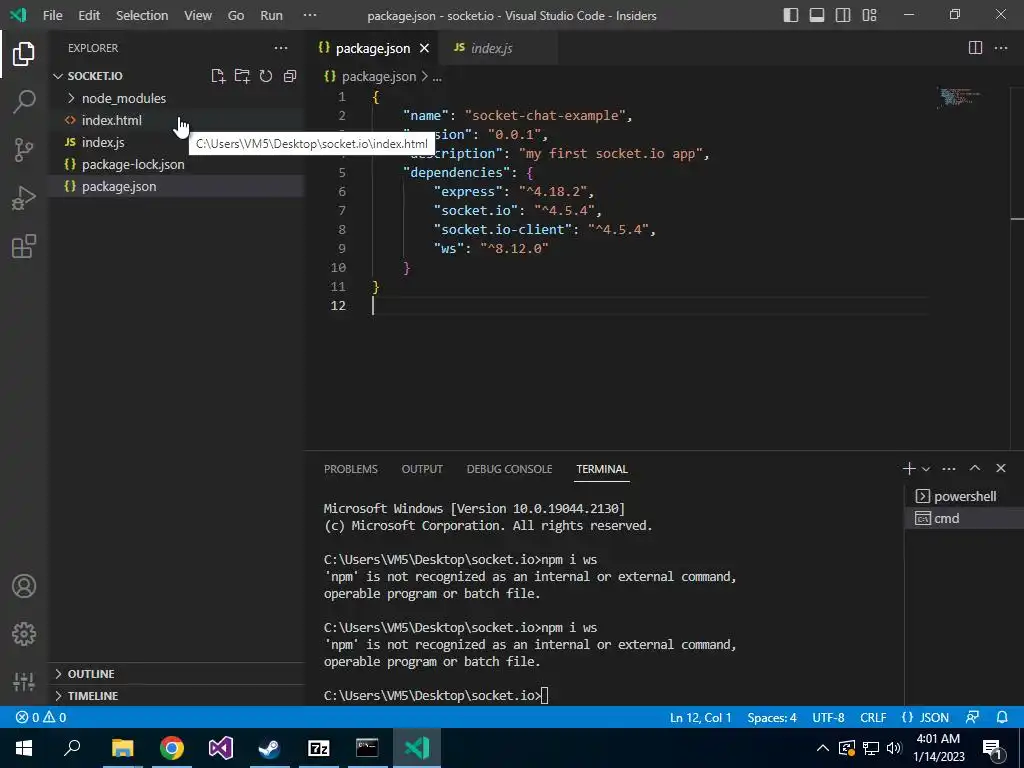Image resolution: width=1024 pixels, height=768 pixels.
Task: Collapse the SOCKET.IO root folder
Action: [x=58, y=76]
